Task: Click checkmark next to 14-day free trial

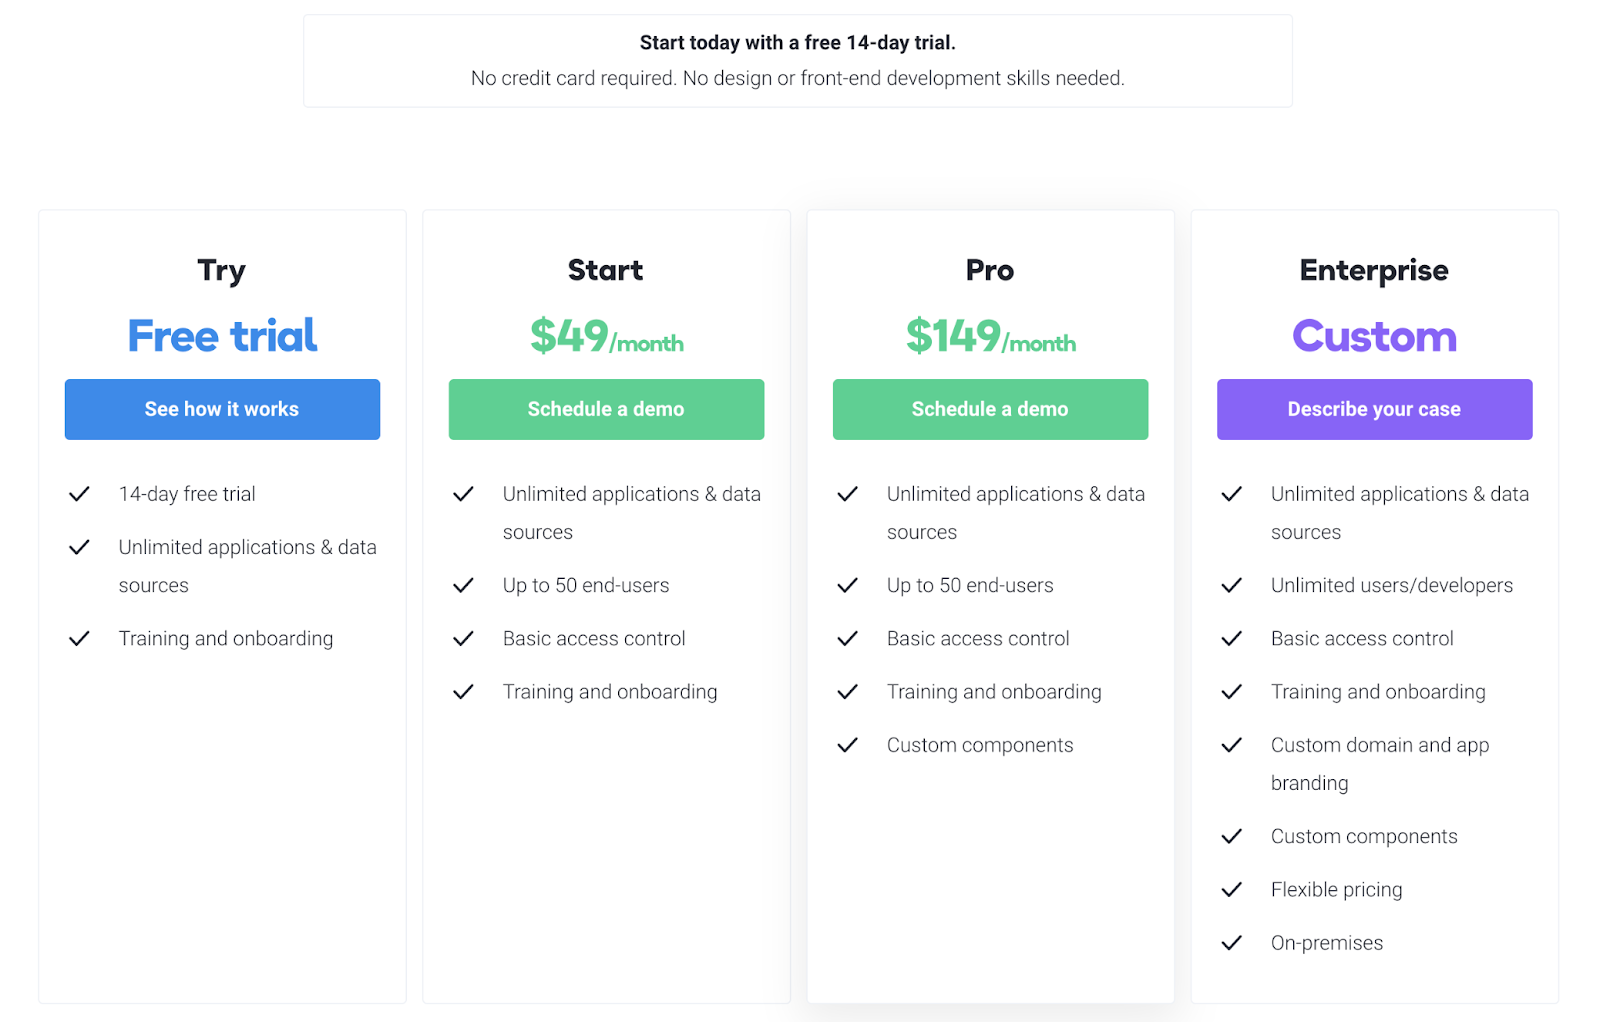Action: click(79, 494)
